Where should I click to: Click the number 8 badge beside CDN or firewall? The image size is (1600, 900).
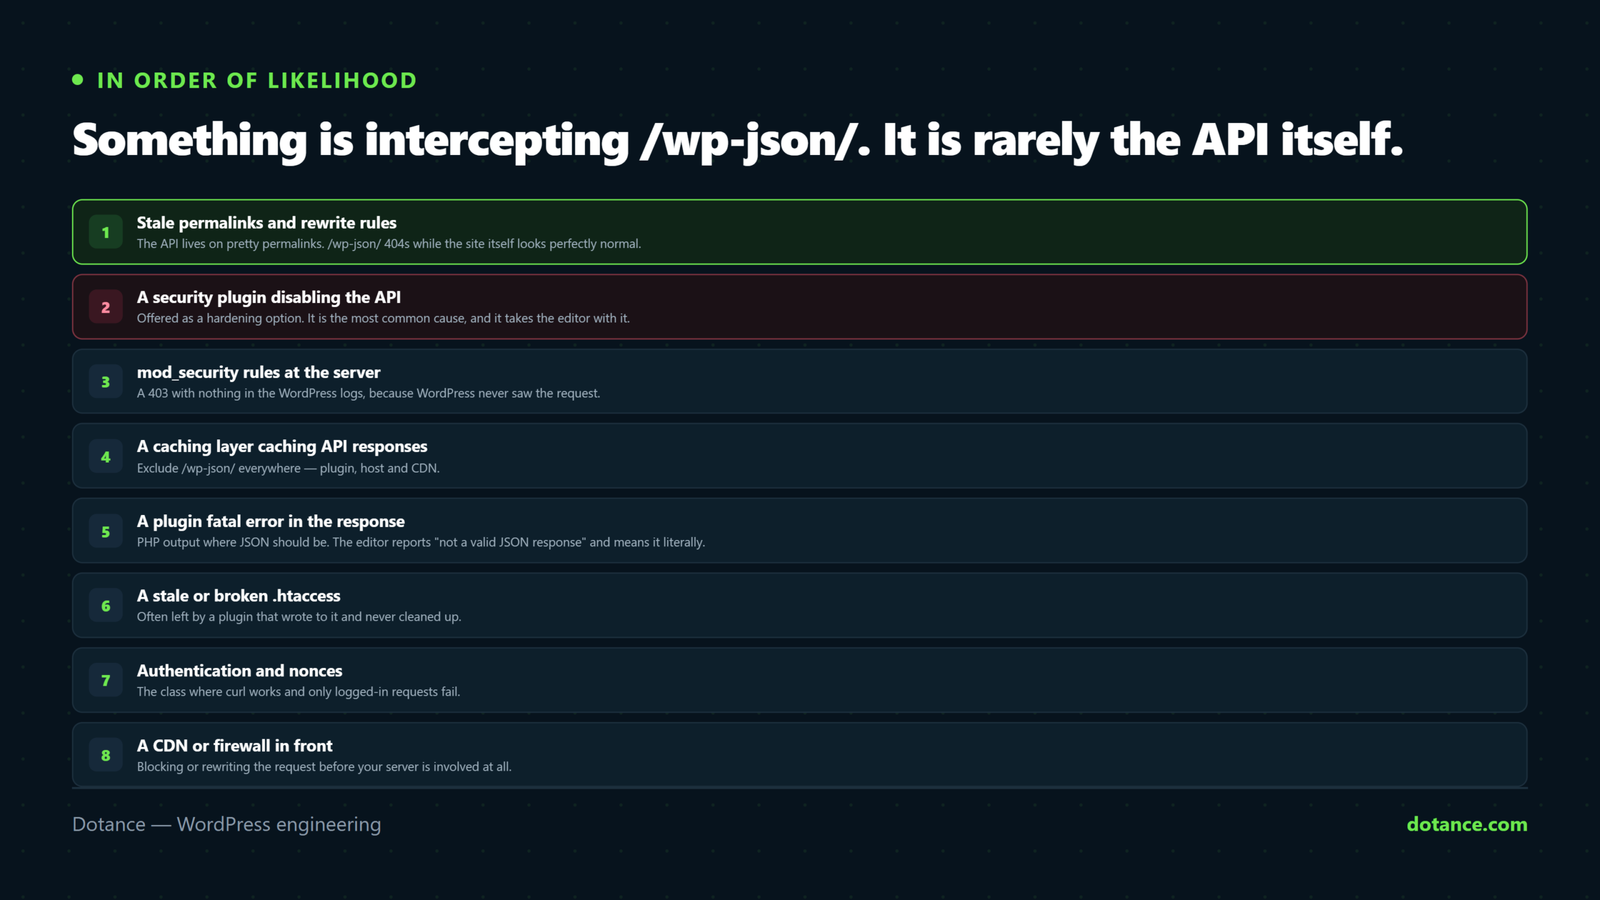105,755
